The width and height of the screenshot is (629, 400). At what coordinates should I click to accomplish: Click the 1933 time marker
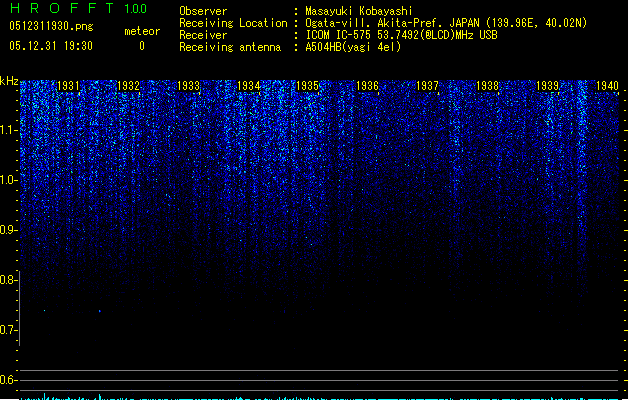(x=188, y=85)
